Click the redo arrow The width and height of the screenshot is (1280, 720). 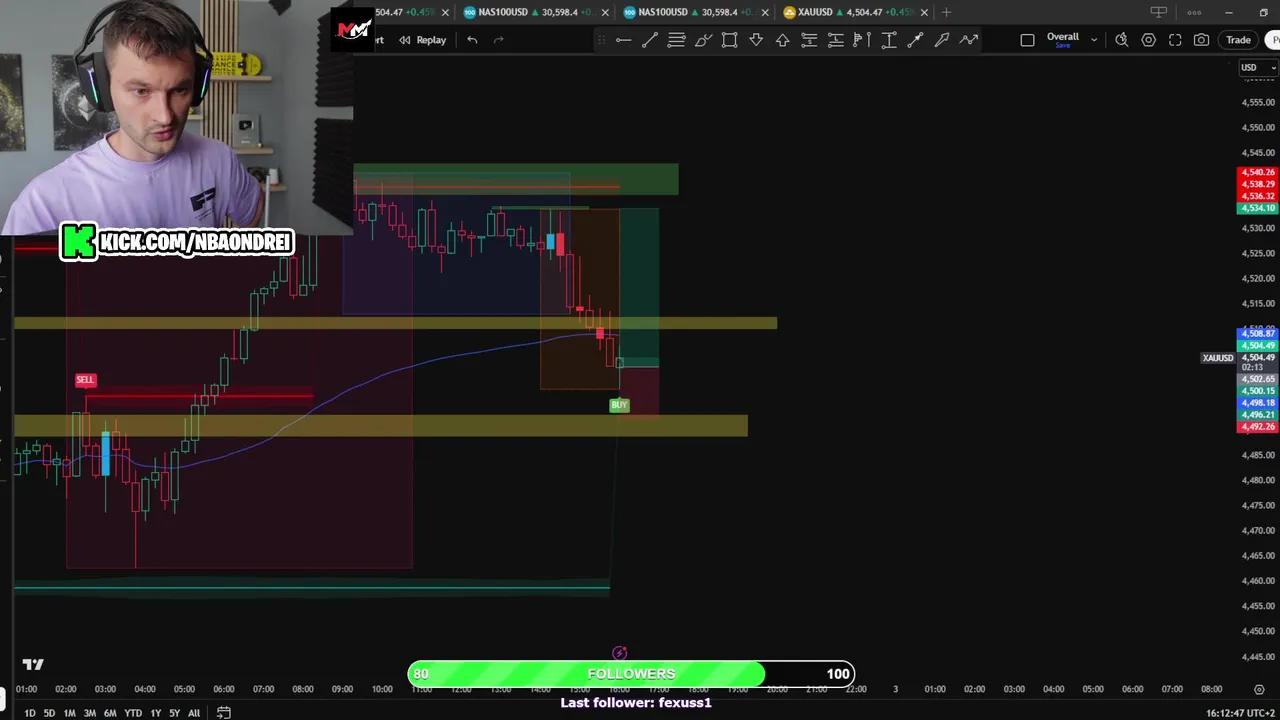499,40
